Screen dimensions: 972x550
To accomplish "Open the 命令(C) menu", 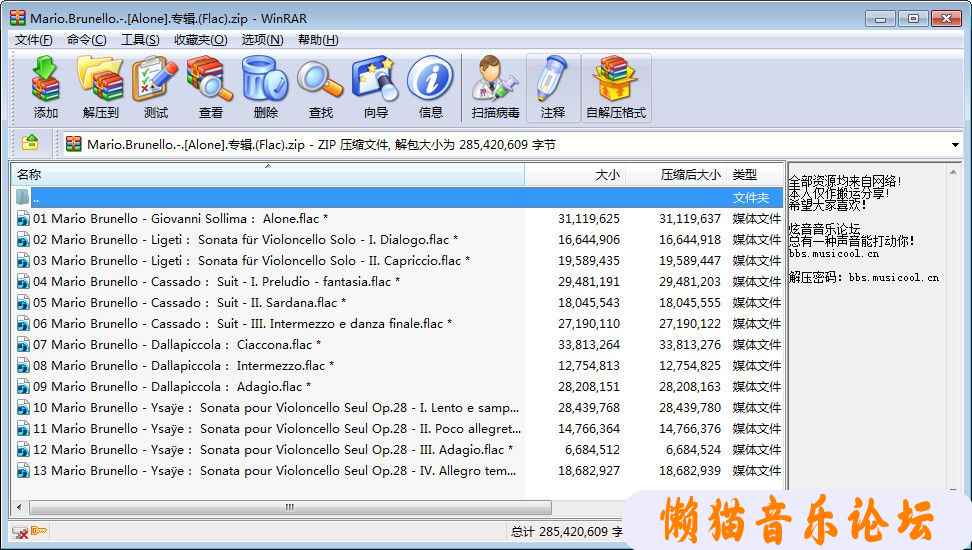I will click(86, 40).
